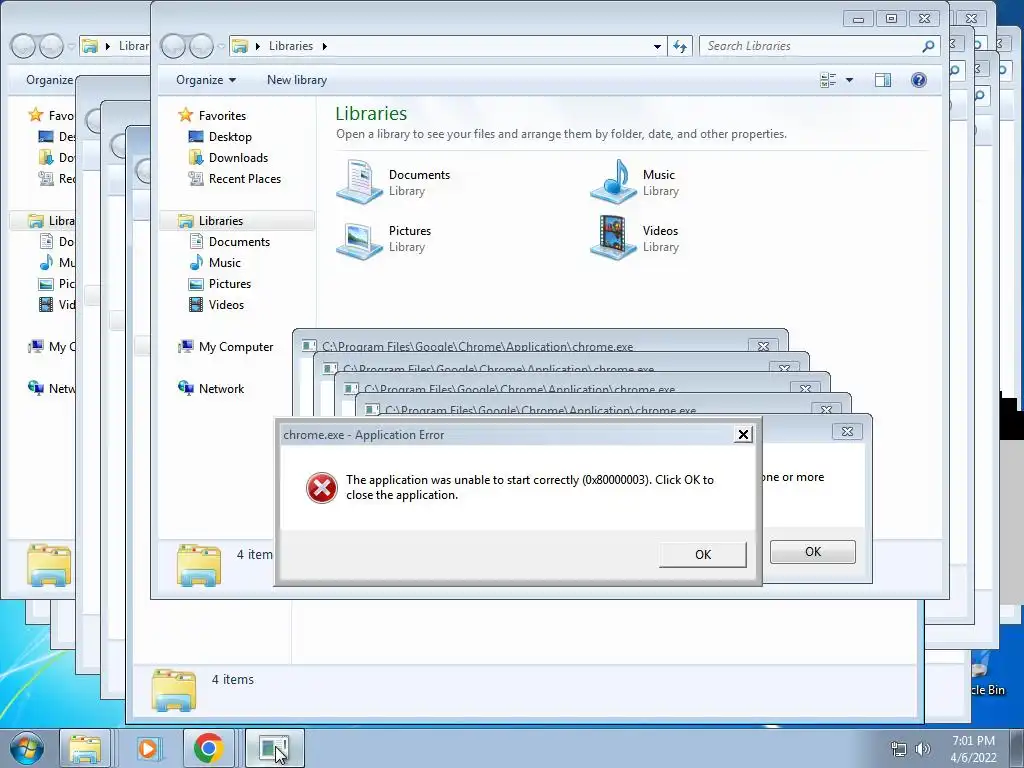The width and height of the screenshot is (1024, 768).
Task: Click the search magnifier icon in front window
Action: click(928, 46)
